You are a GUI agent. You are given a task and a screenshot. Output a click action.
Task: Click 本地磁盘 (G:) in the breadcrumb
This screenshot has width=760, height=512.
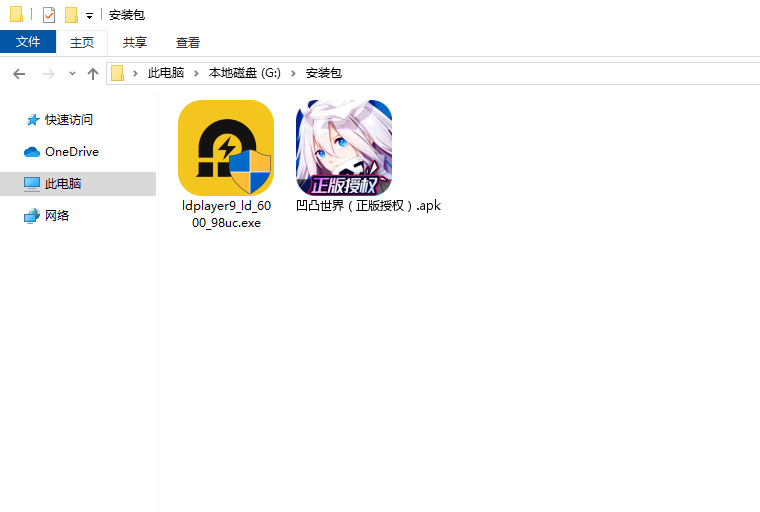[x=245, y=73]
